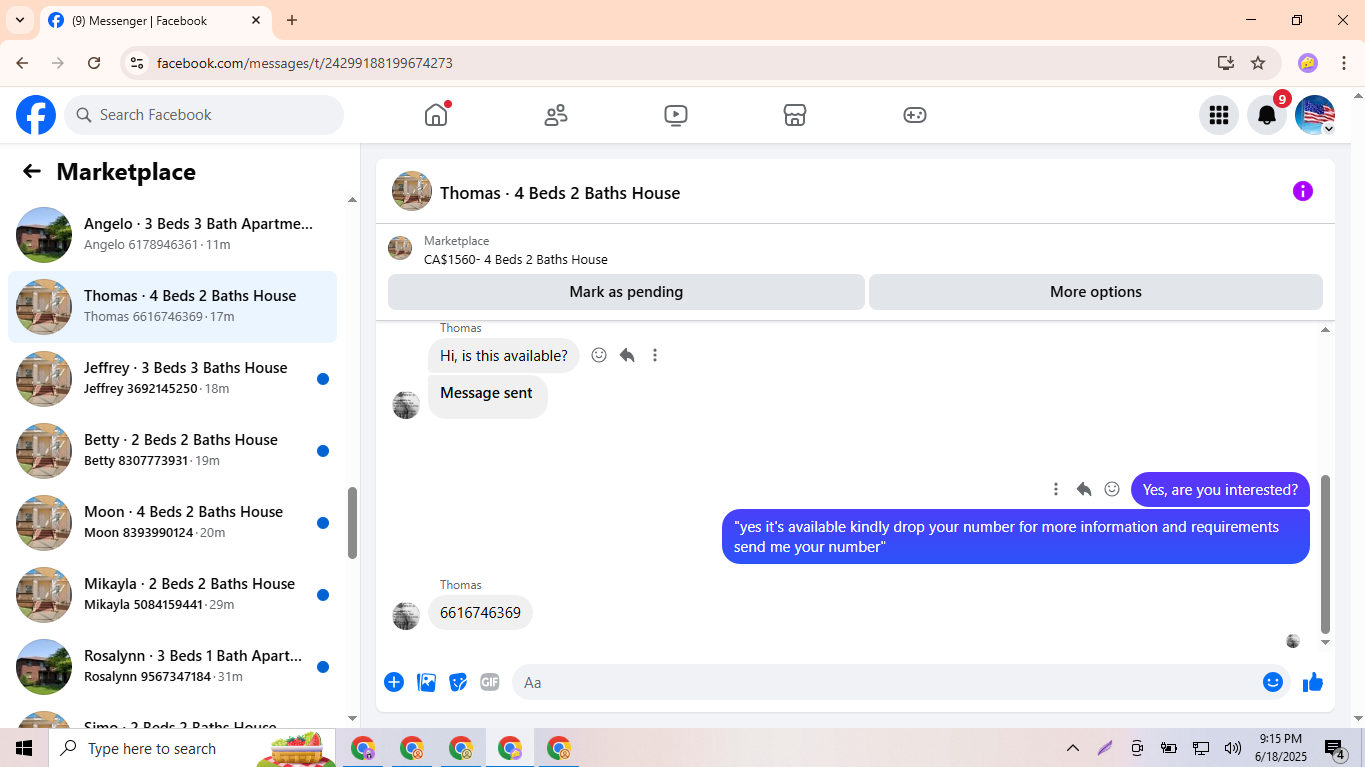The width and height of the screenshot is (1365, 767).
Task: Reload the page in Chrome
Action: (94, 63)
